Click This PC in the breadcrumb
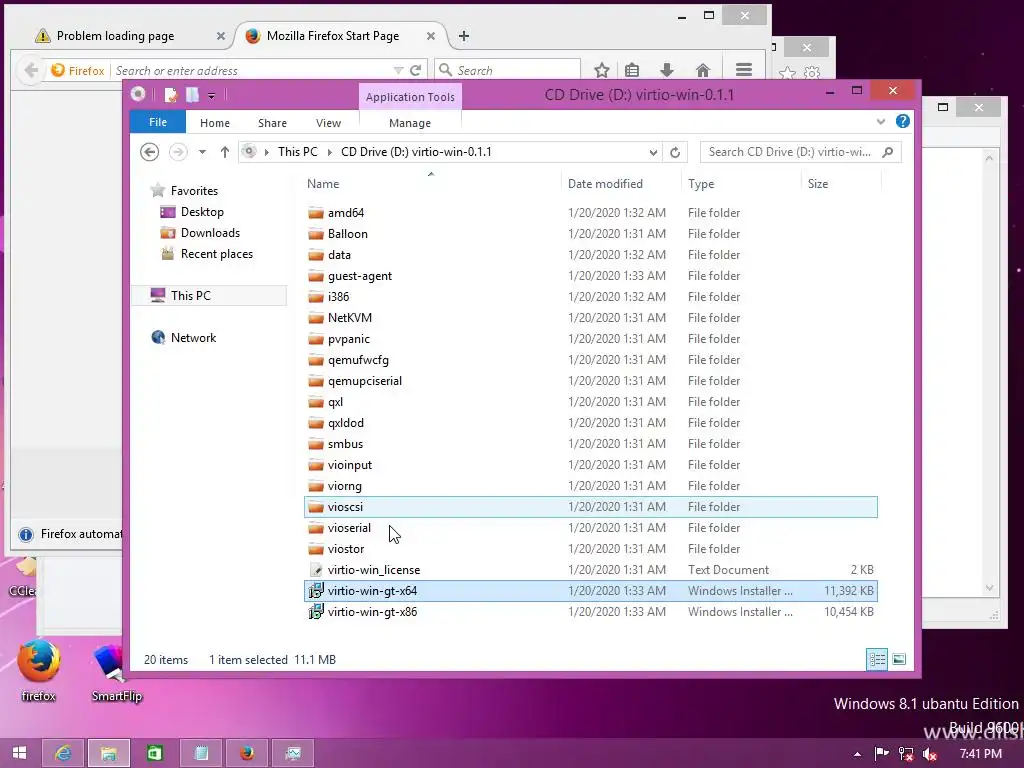 (298, 152)
